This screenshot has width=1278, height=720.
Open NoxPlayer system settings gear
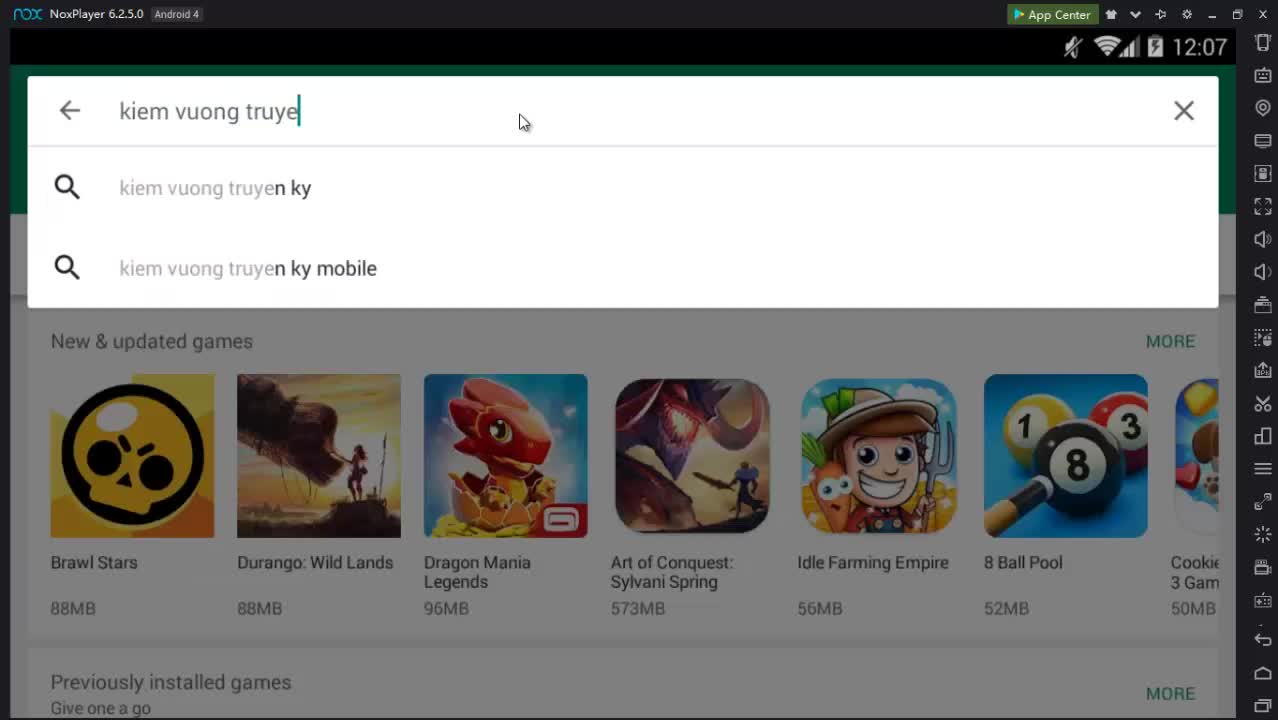click(1187, 14)
